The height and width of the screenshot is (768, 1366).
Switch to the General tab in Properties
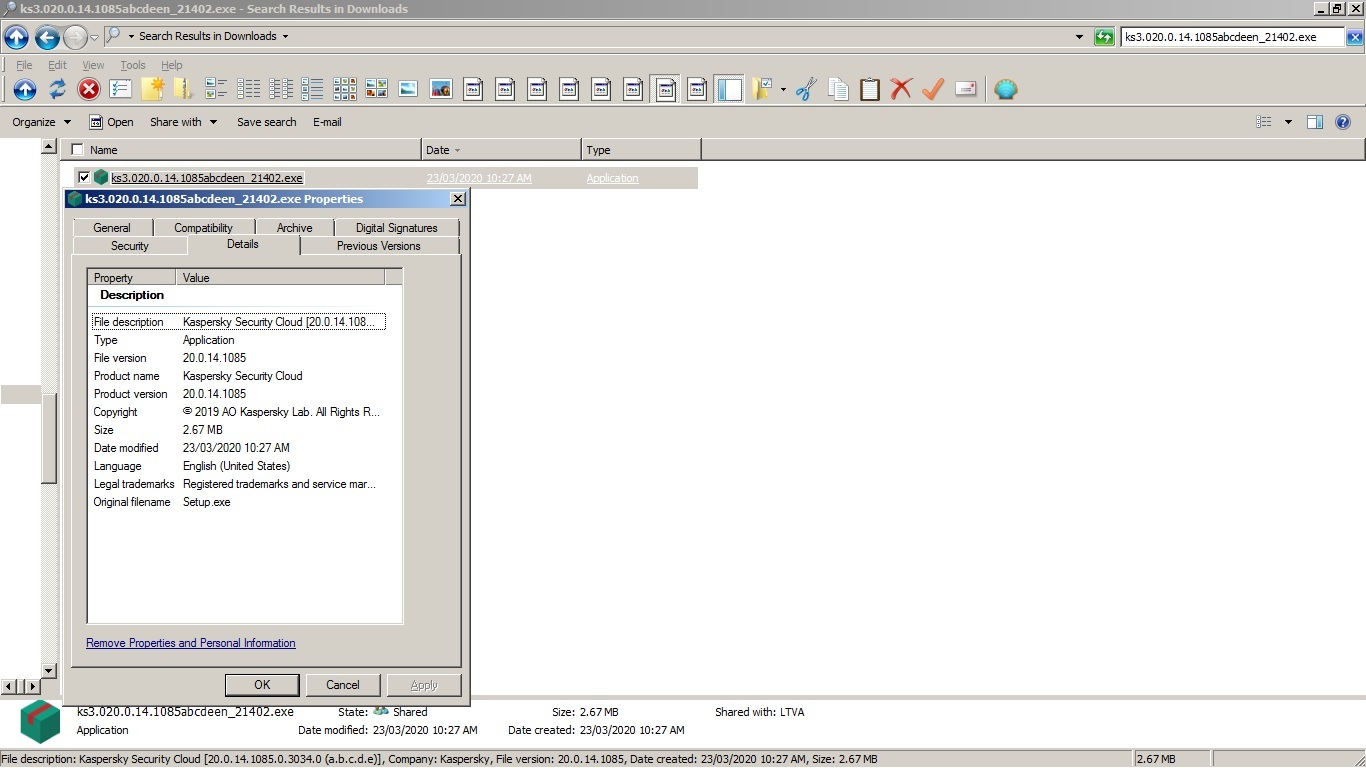pyautogui.click(x=112, y=228)
